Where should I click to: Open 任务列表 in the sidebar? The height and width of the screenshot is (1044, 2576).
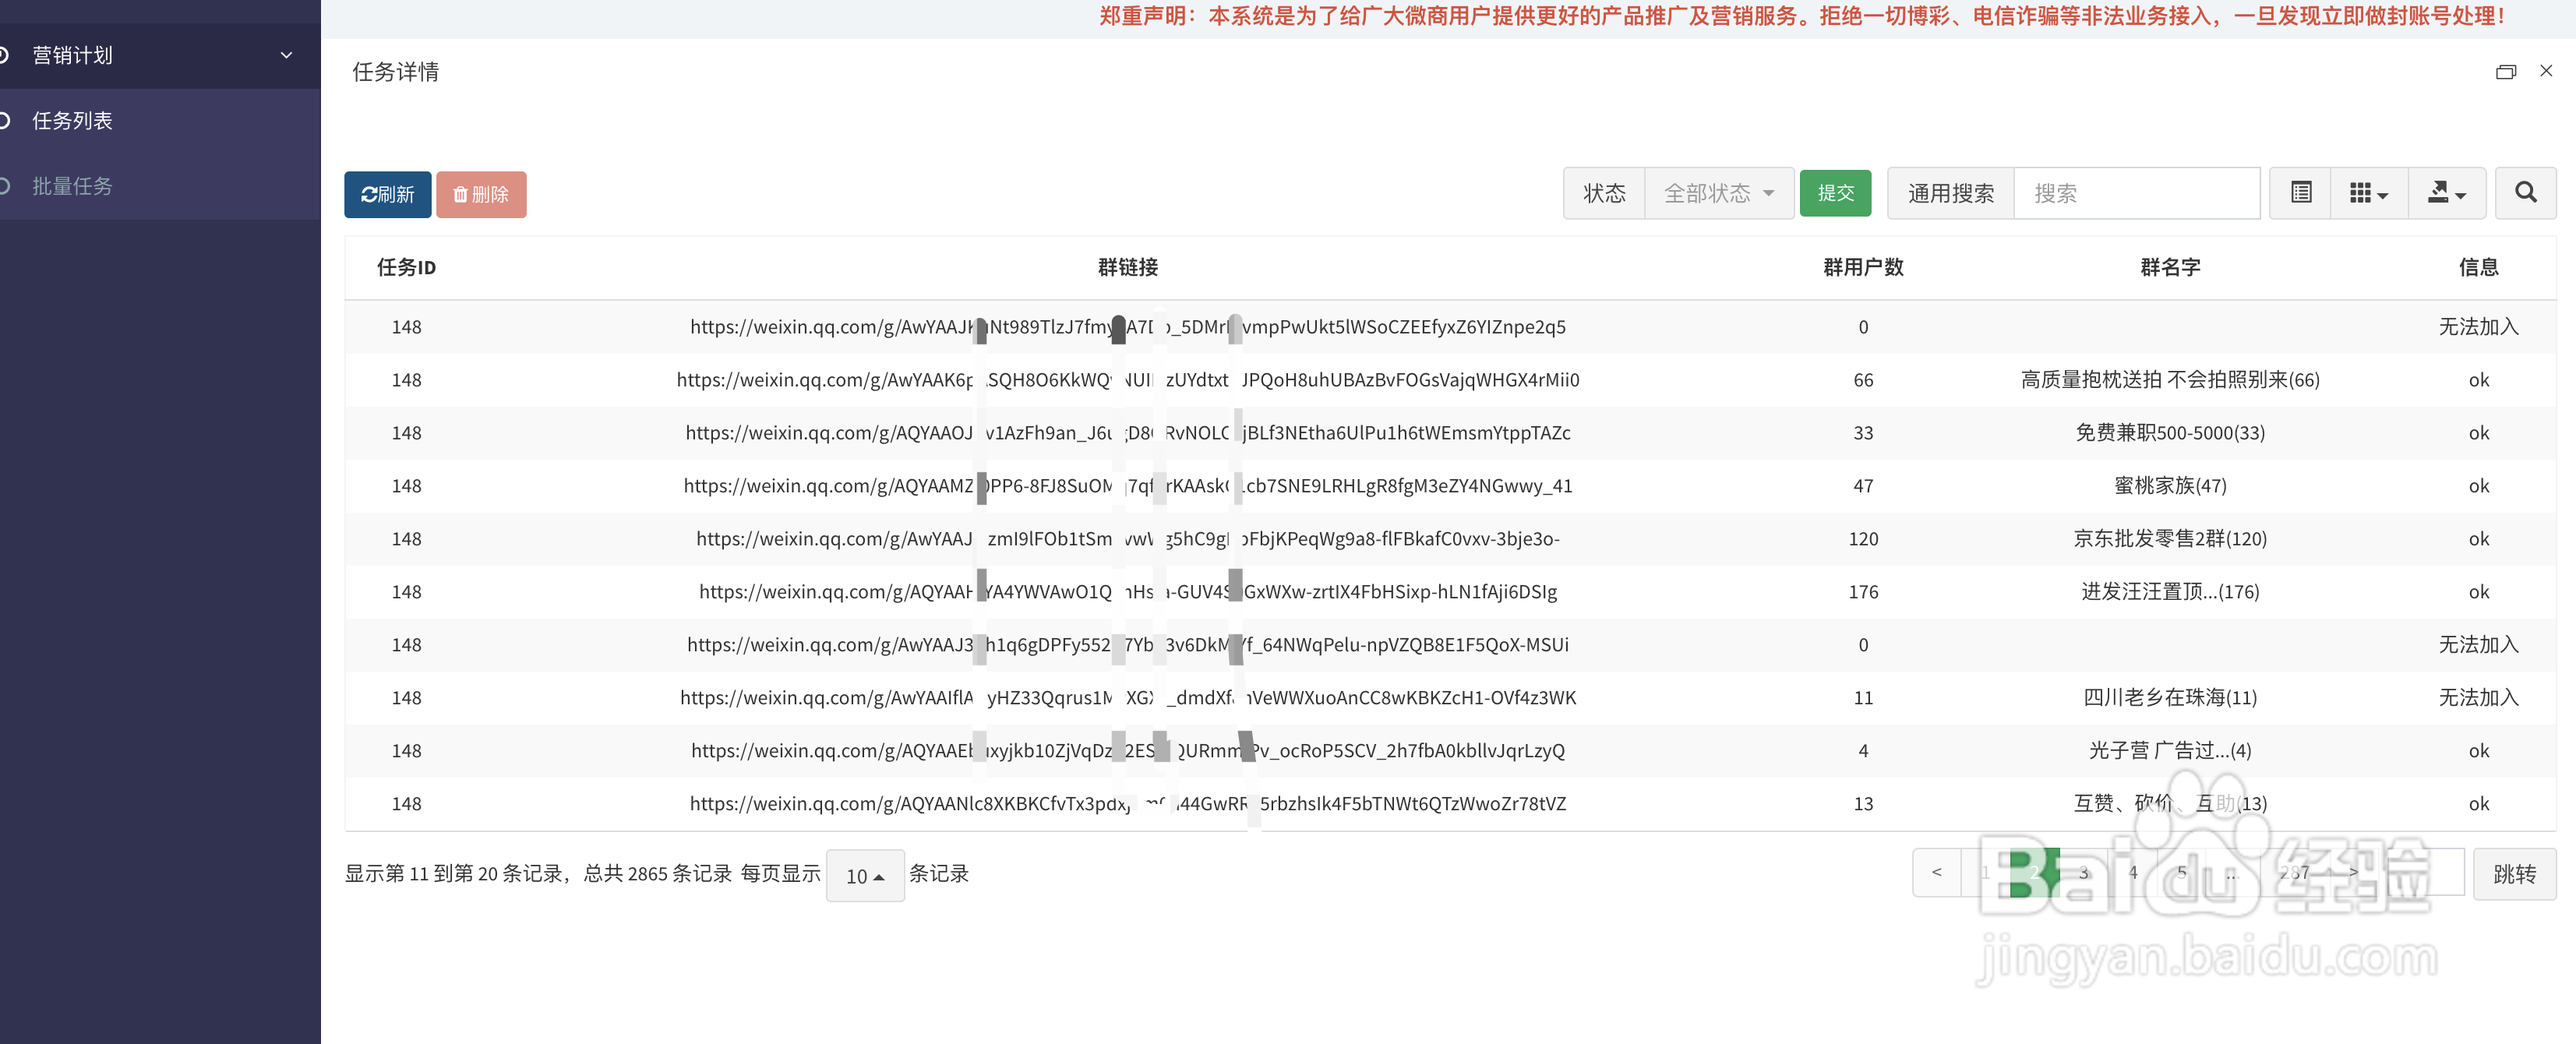[x=72, y=121]
